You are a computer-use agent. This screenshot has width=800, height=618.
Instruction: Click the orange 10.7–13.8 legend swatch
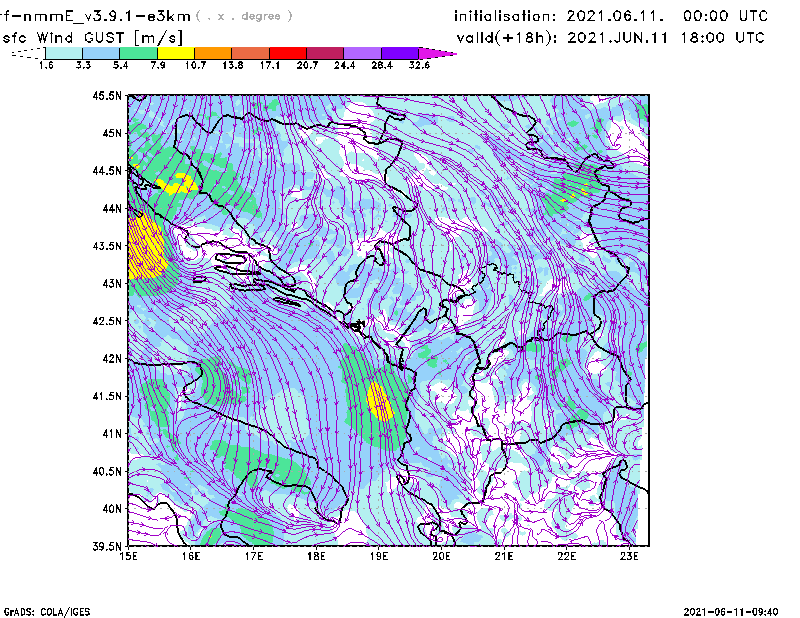(213, 53)
